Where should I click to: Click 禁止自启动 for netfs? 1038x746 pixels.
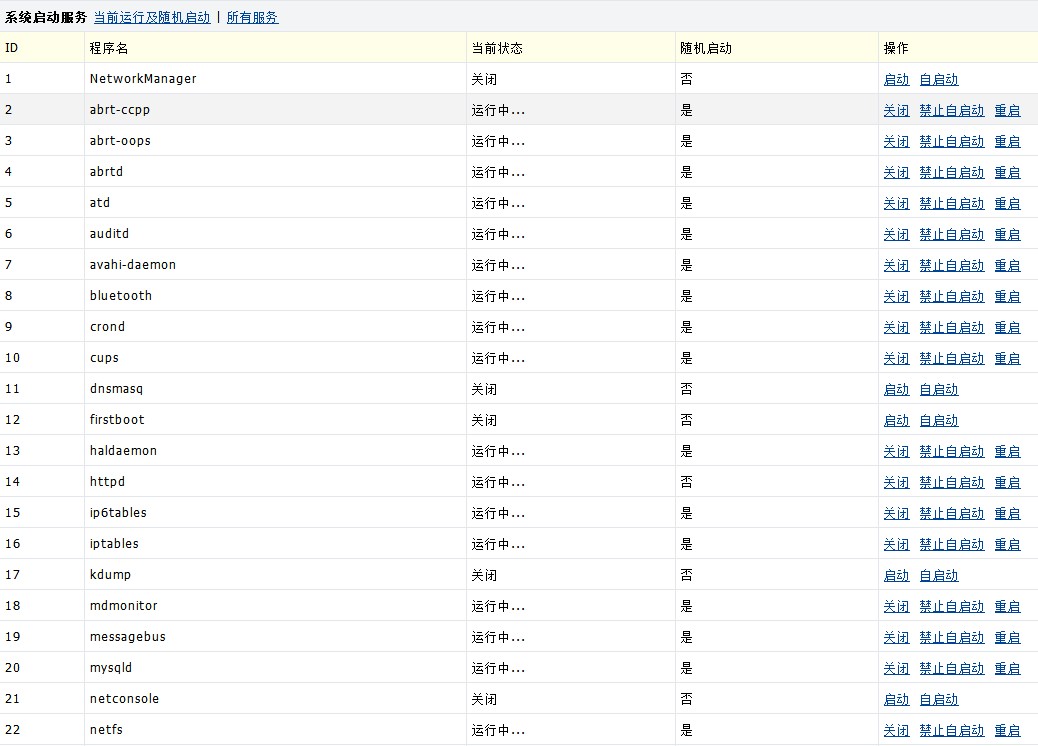[x=951, y=731]
